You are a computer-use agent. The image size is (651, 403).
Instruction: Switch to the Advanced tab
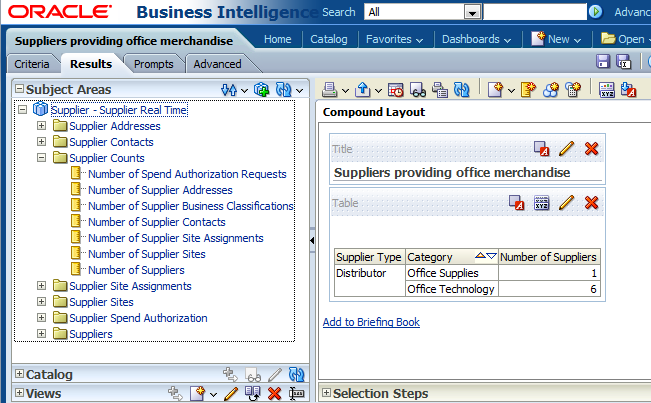(x=217, y=64)
